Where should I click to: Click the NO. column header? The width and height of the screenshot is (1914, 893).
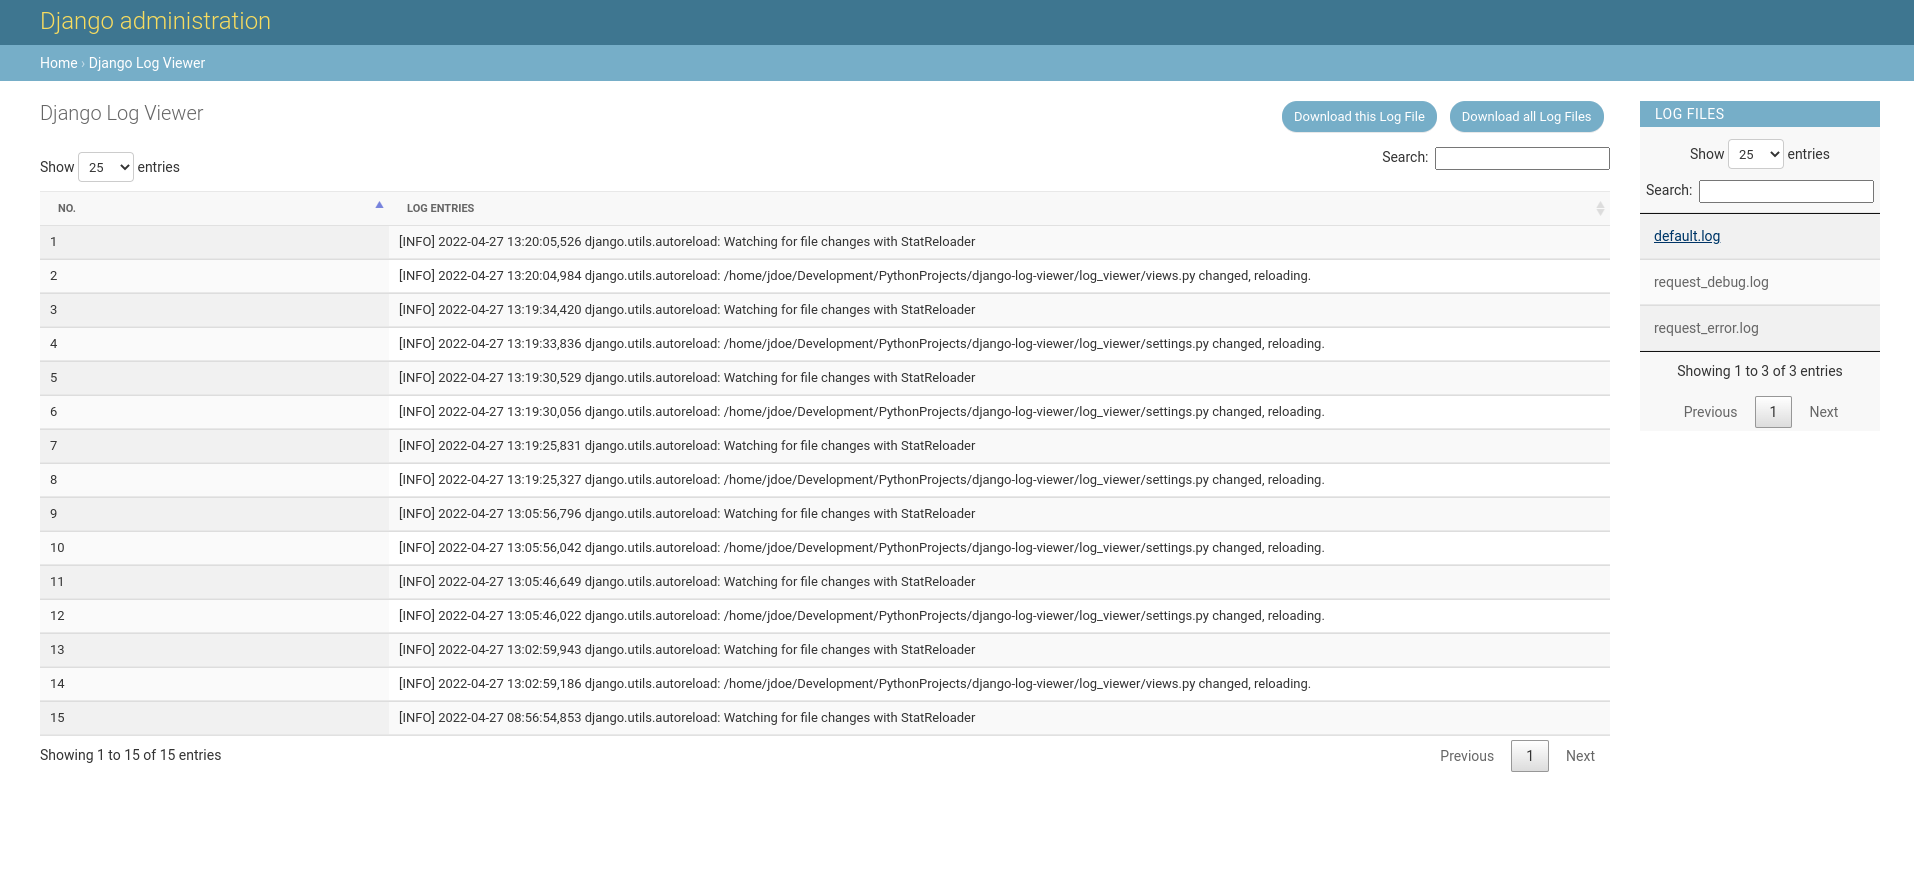click(214, 208)
